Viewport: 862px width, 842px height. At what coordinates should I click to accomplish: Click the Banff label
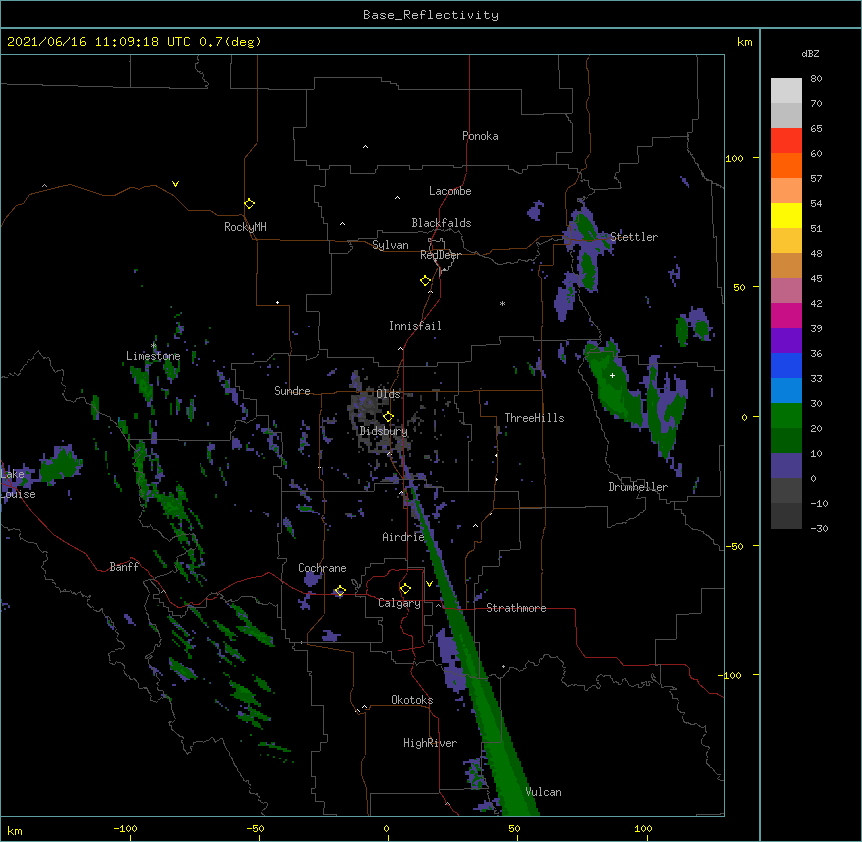124,567
